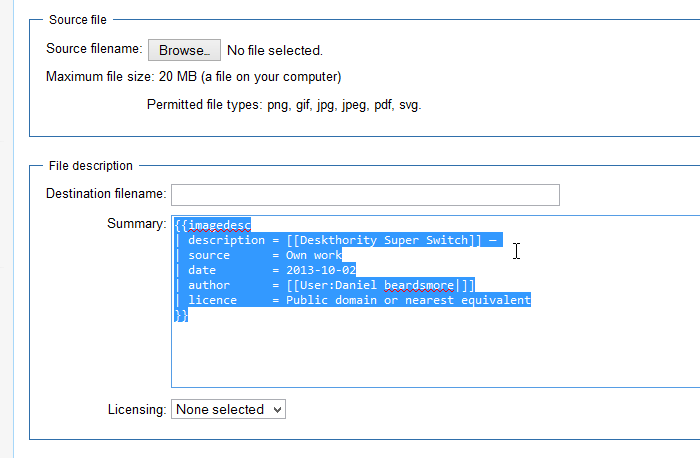Click the empty area of Summary box
This screenshot has width=700, height=458.
430,350
